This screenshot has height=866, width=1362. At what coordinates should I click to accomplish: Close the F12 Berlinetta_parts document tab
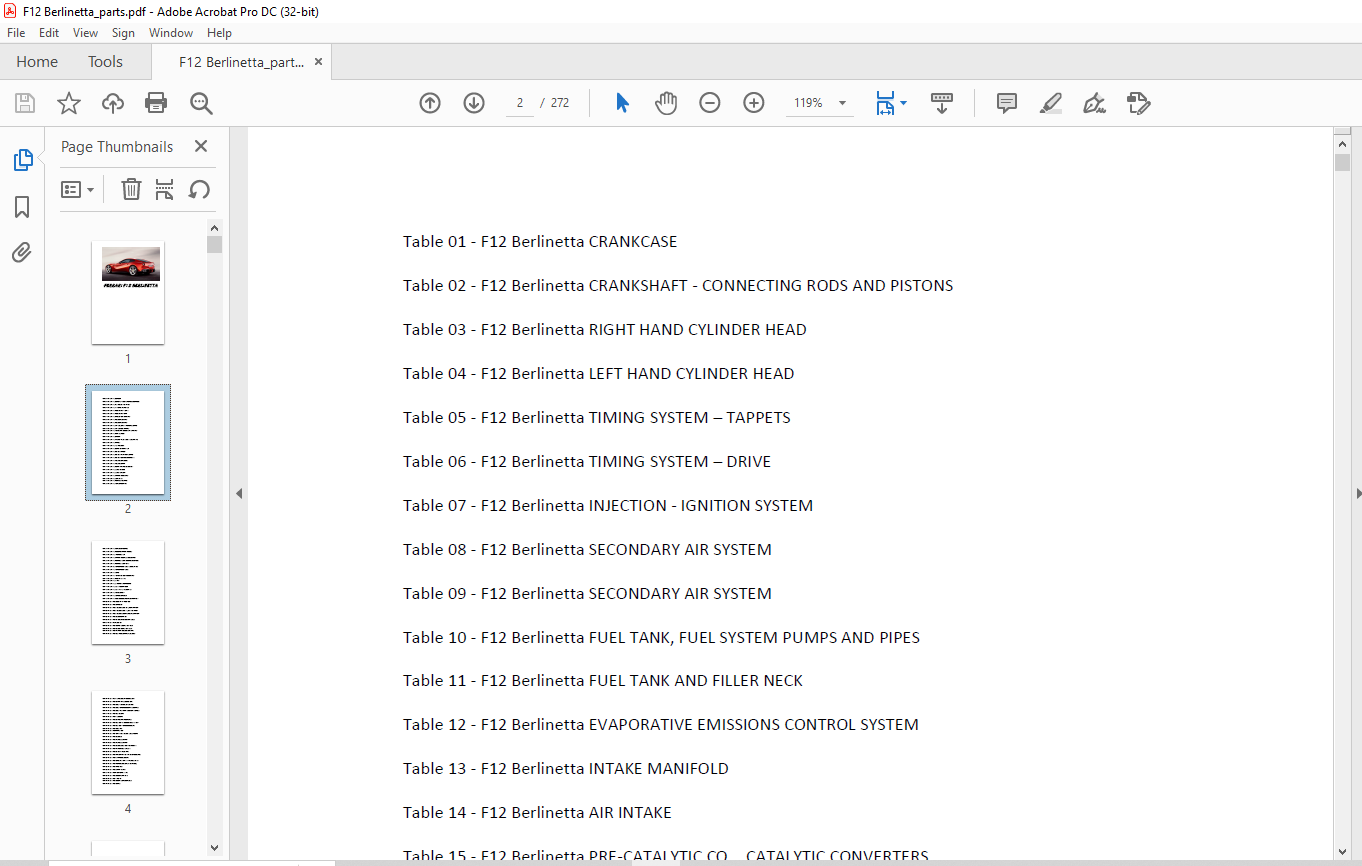(318, 62)
